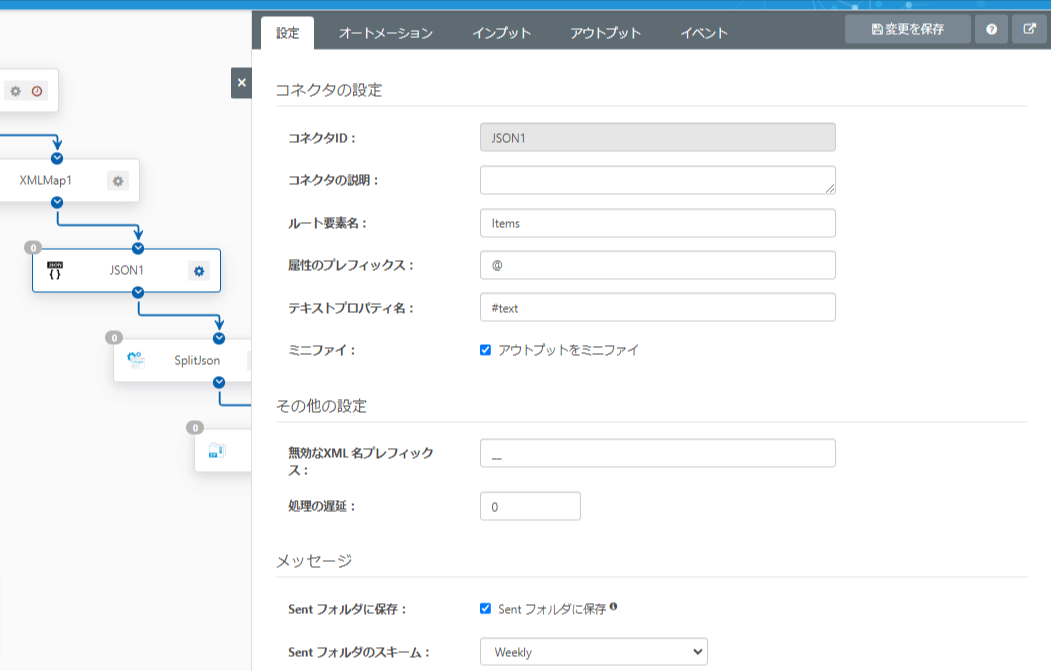Screen dimensions: 1051x671
Task: Click the JSON braces icon on JSON1
Action: tap(55, 270)
